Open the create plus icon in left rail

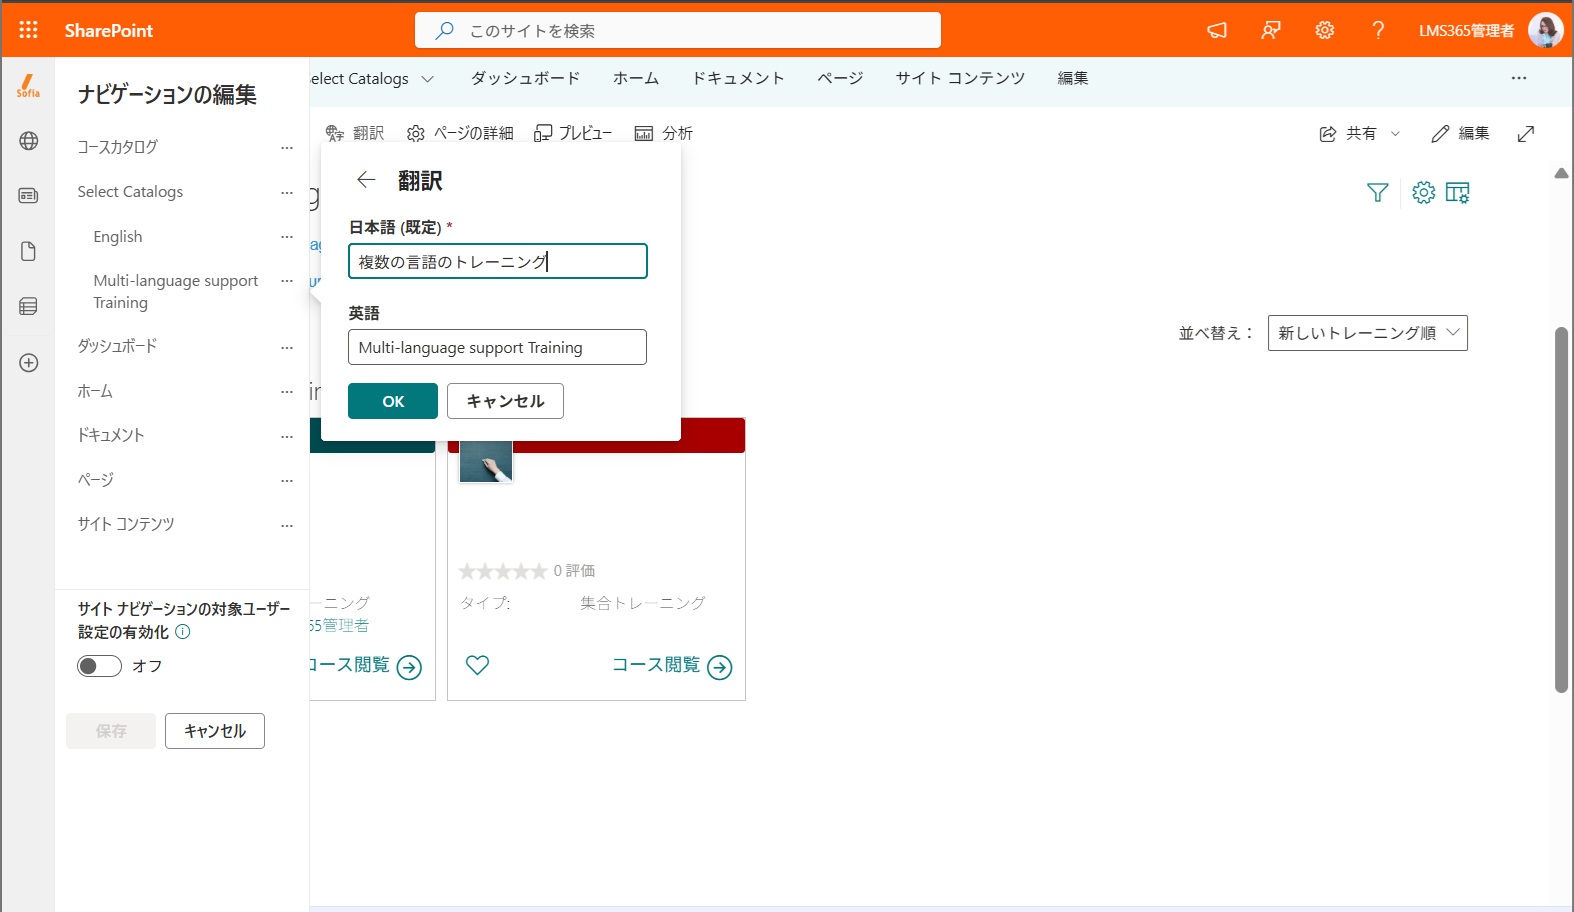coord(29,363)
